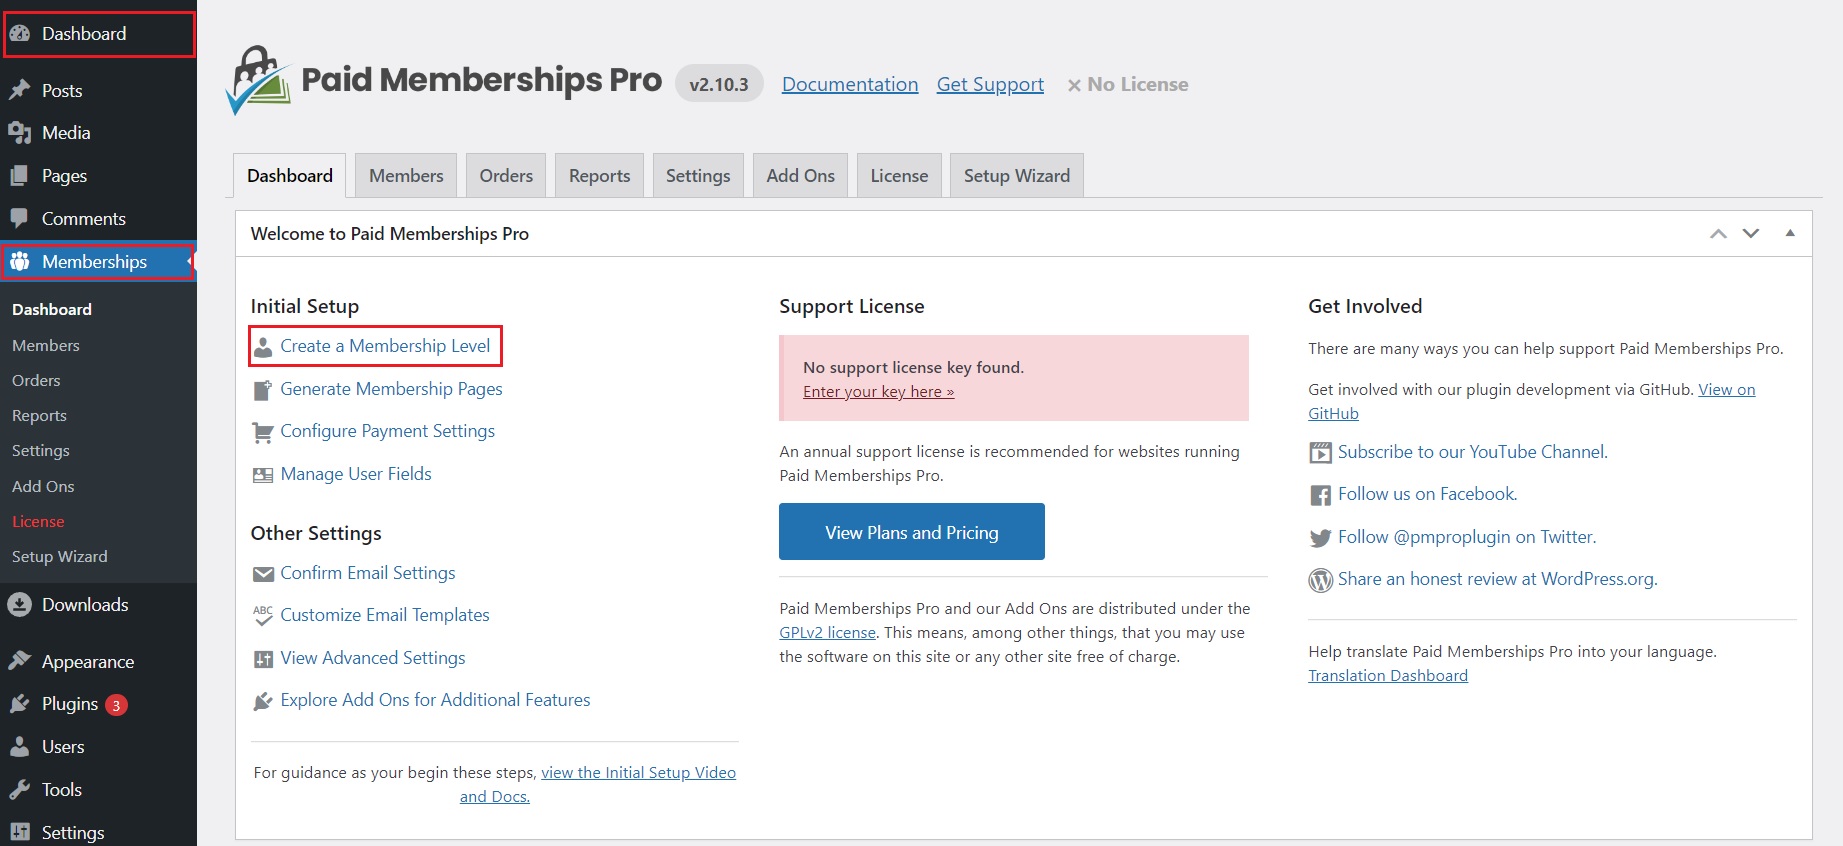Click Enter your key here link
The height and width of the screenshot is (846, 1843).
click(x=878, y=392)
